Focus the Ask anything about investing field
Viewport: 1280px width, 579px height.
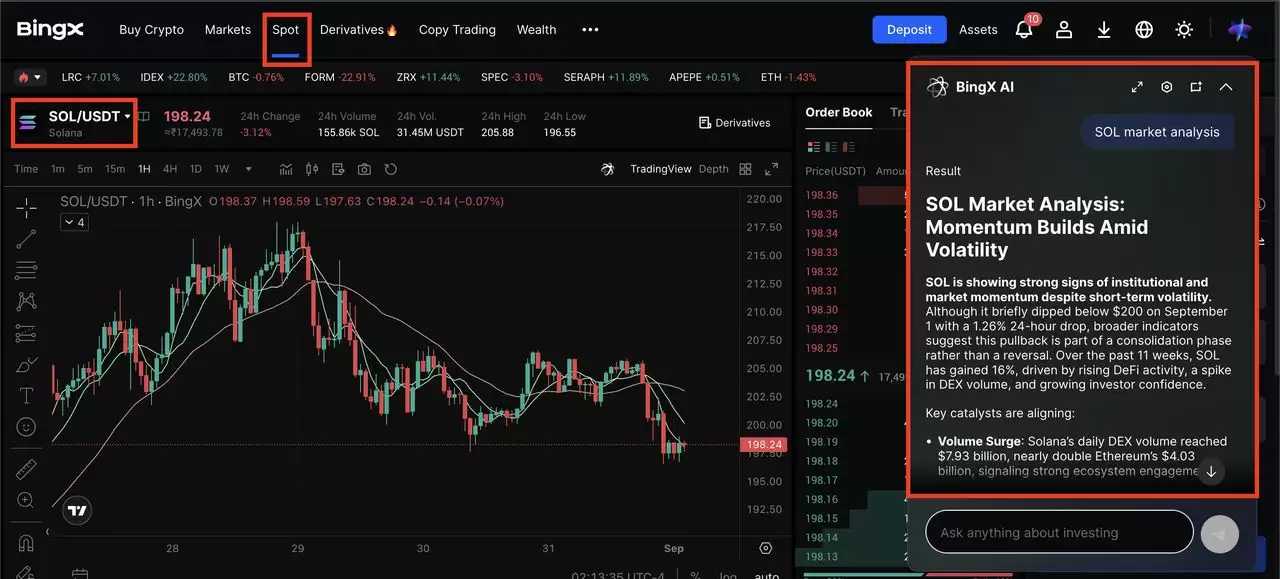coord(1058,533)
